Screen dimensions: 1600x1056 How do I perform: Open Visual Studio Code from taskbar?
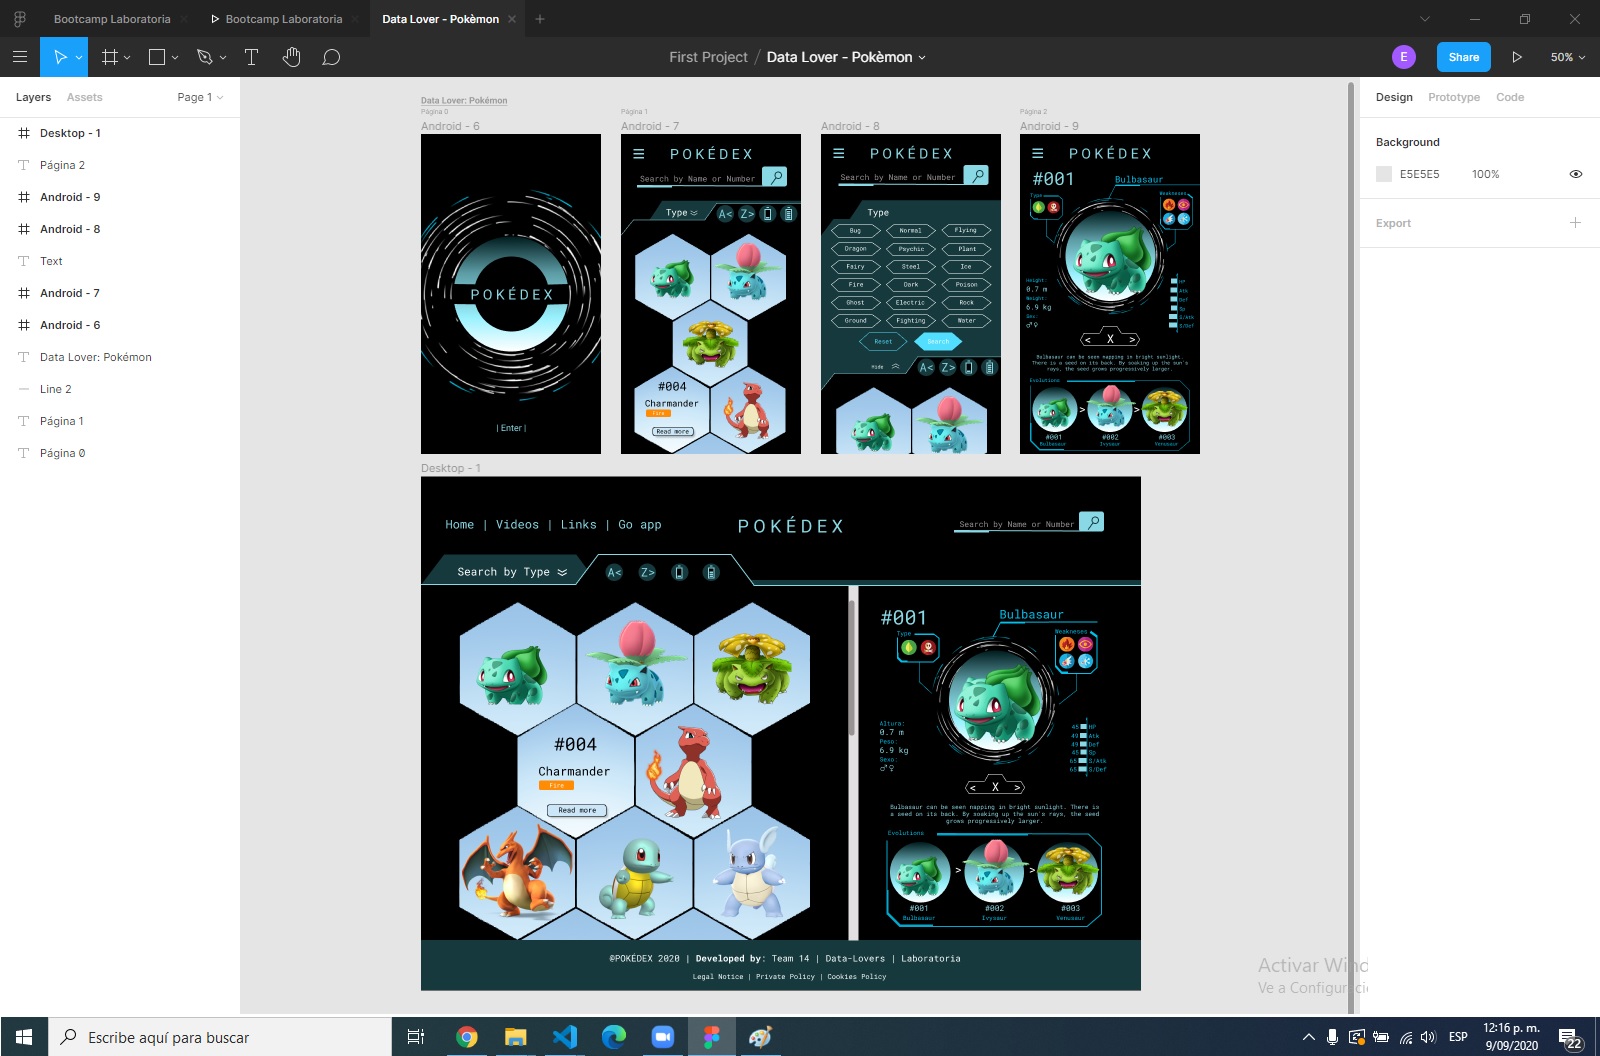click(x=564, y=1037)
